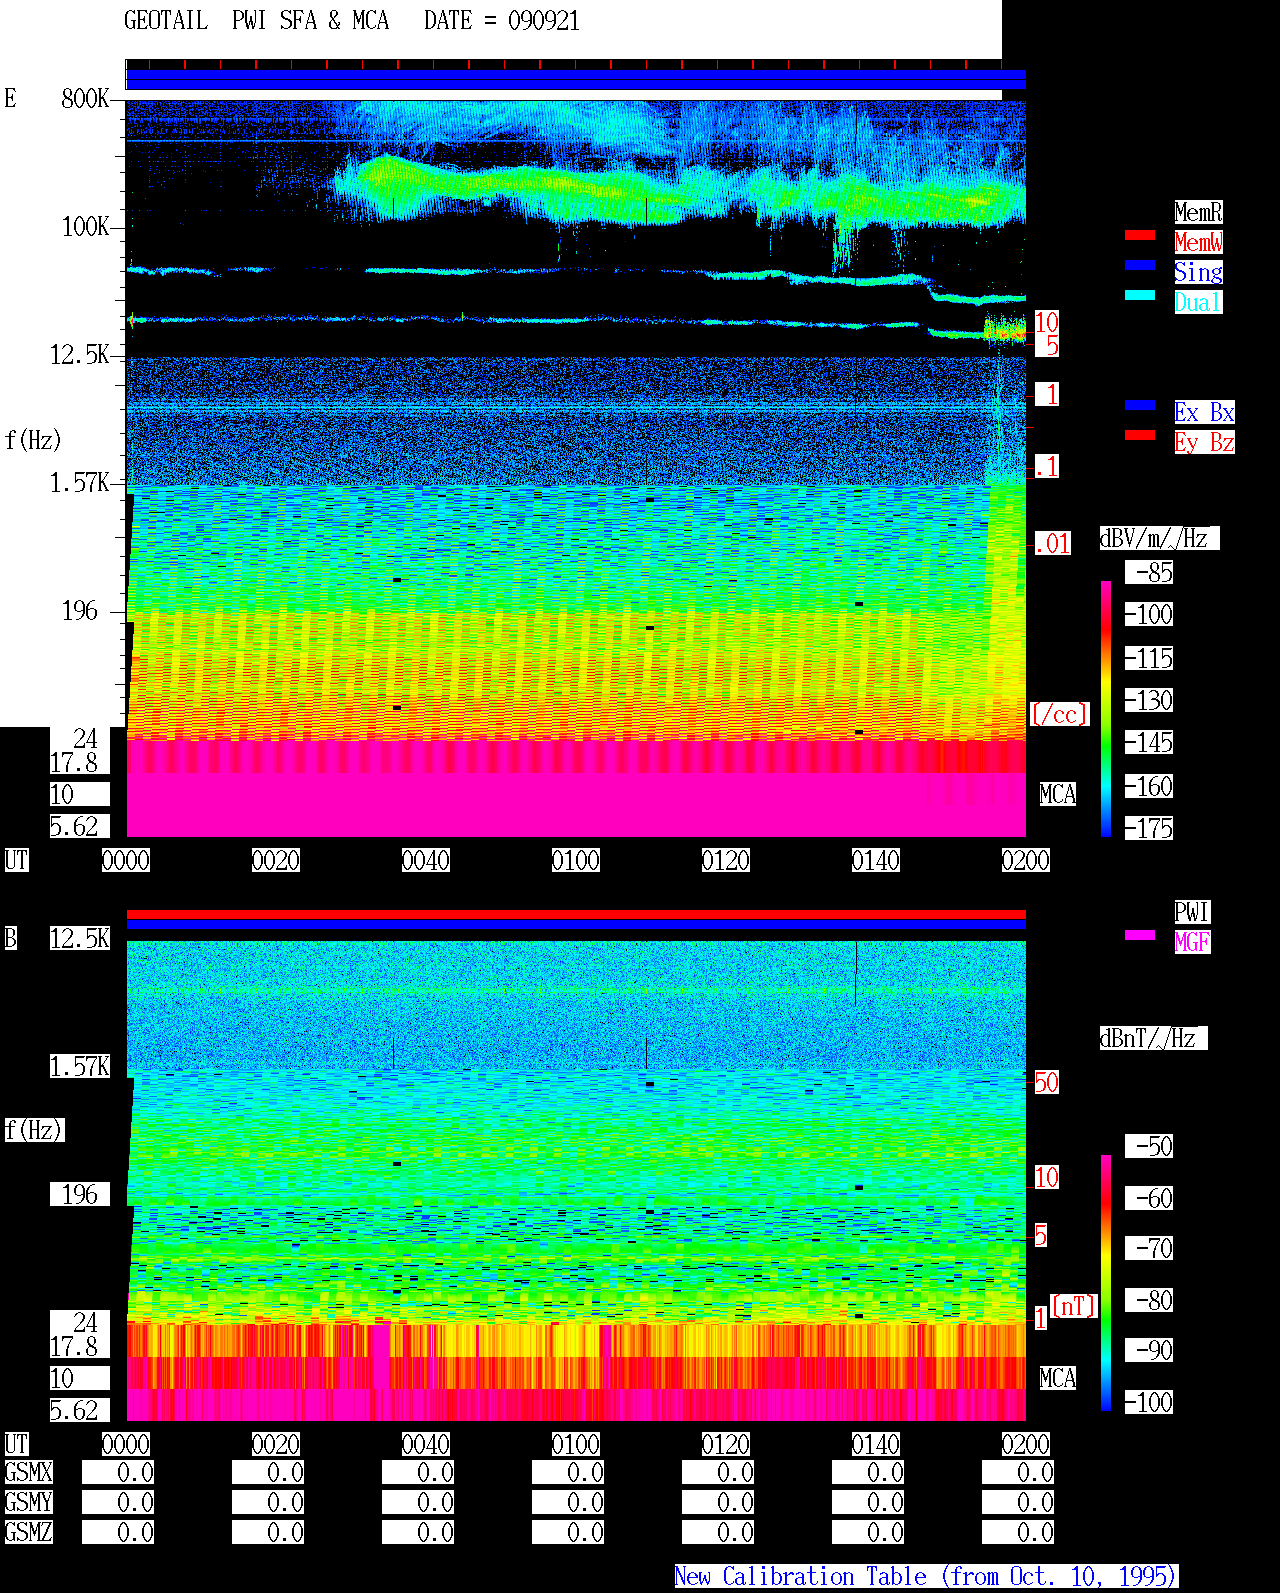Click the -85 electric color scale value
This screenshot has height=1593, width=1280.
[x=1149, y=572]
